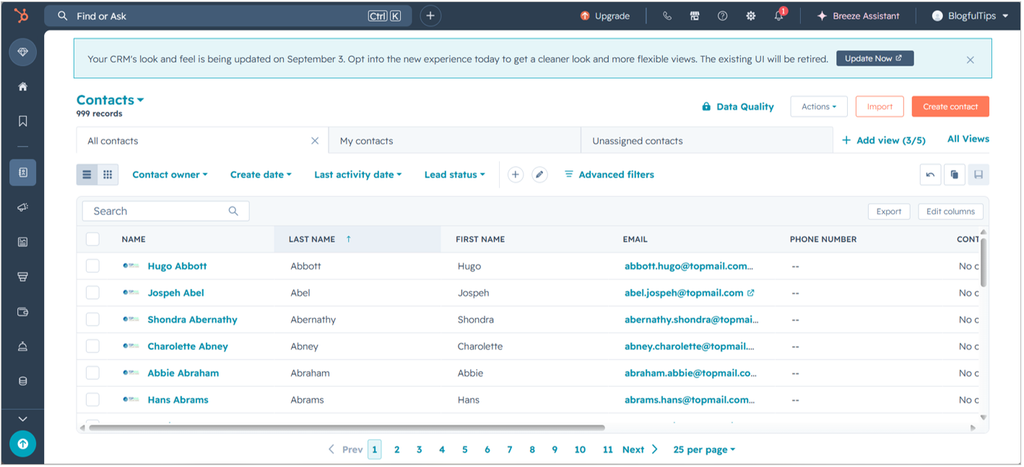Open notifications bell with red badge
This screenshot has height=467, width=1024.
pyautogui.click(x=779, y=16)
